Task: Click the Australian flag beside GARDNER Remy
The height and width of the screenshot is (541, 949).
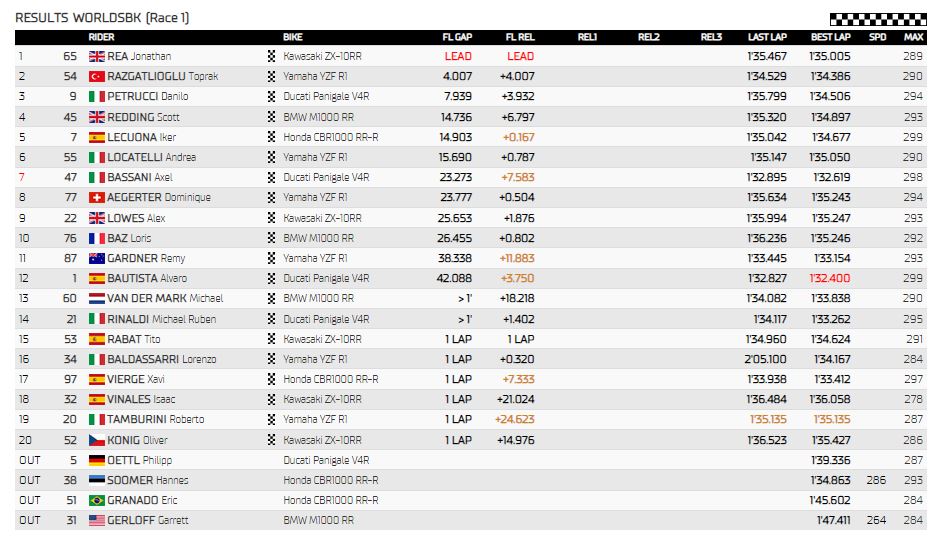Action: click(97, 258)
